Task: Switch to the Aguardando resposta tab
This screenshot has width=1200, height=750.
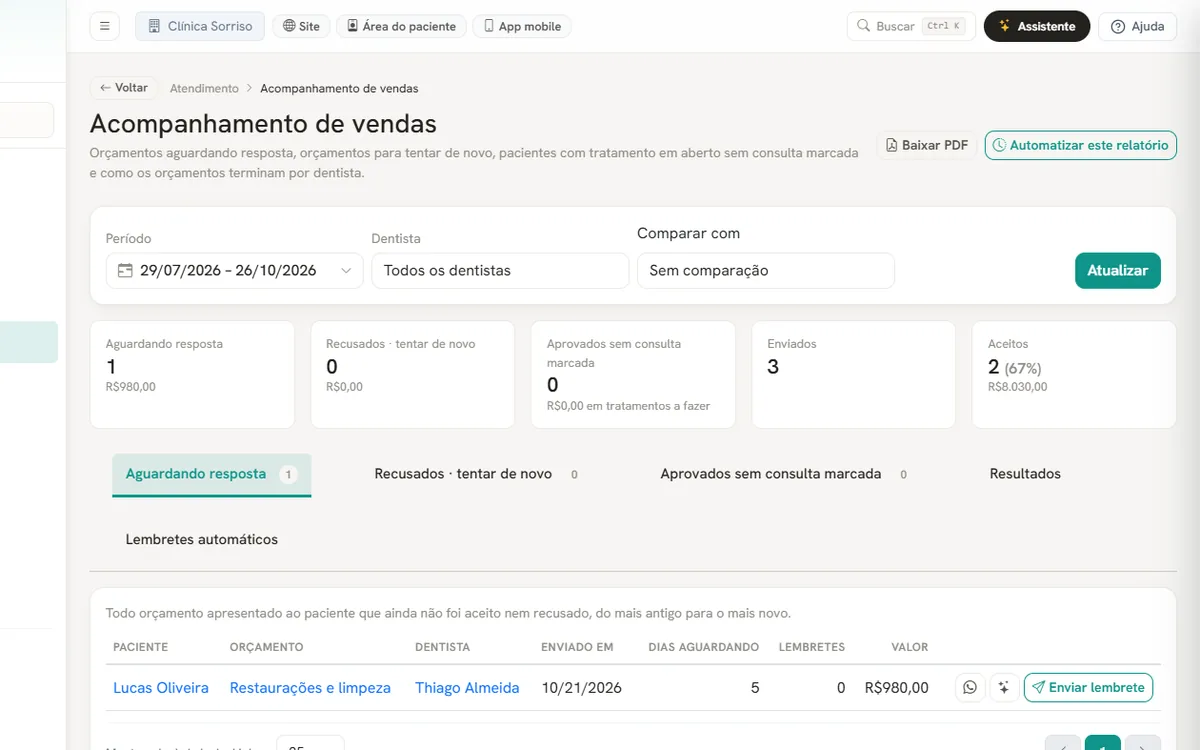Action: (211, 474)
